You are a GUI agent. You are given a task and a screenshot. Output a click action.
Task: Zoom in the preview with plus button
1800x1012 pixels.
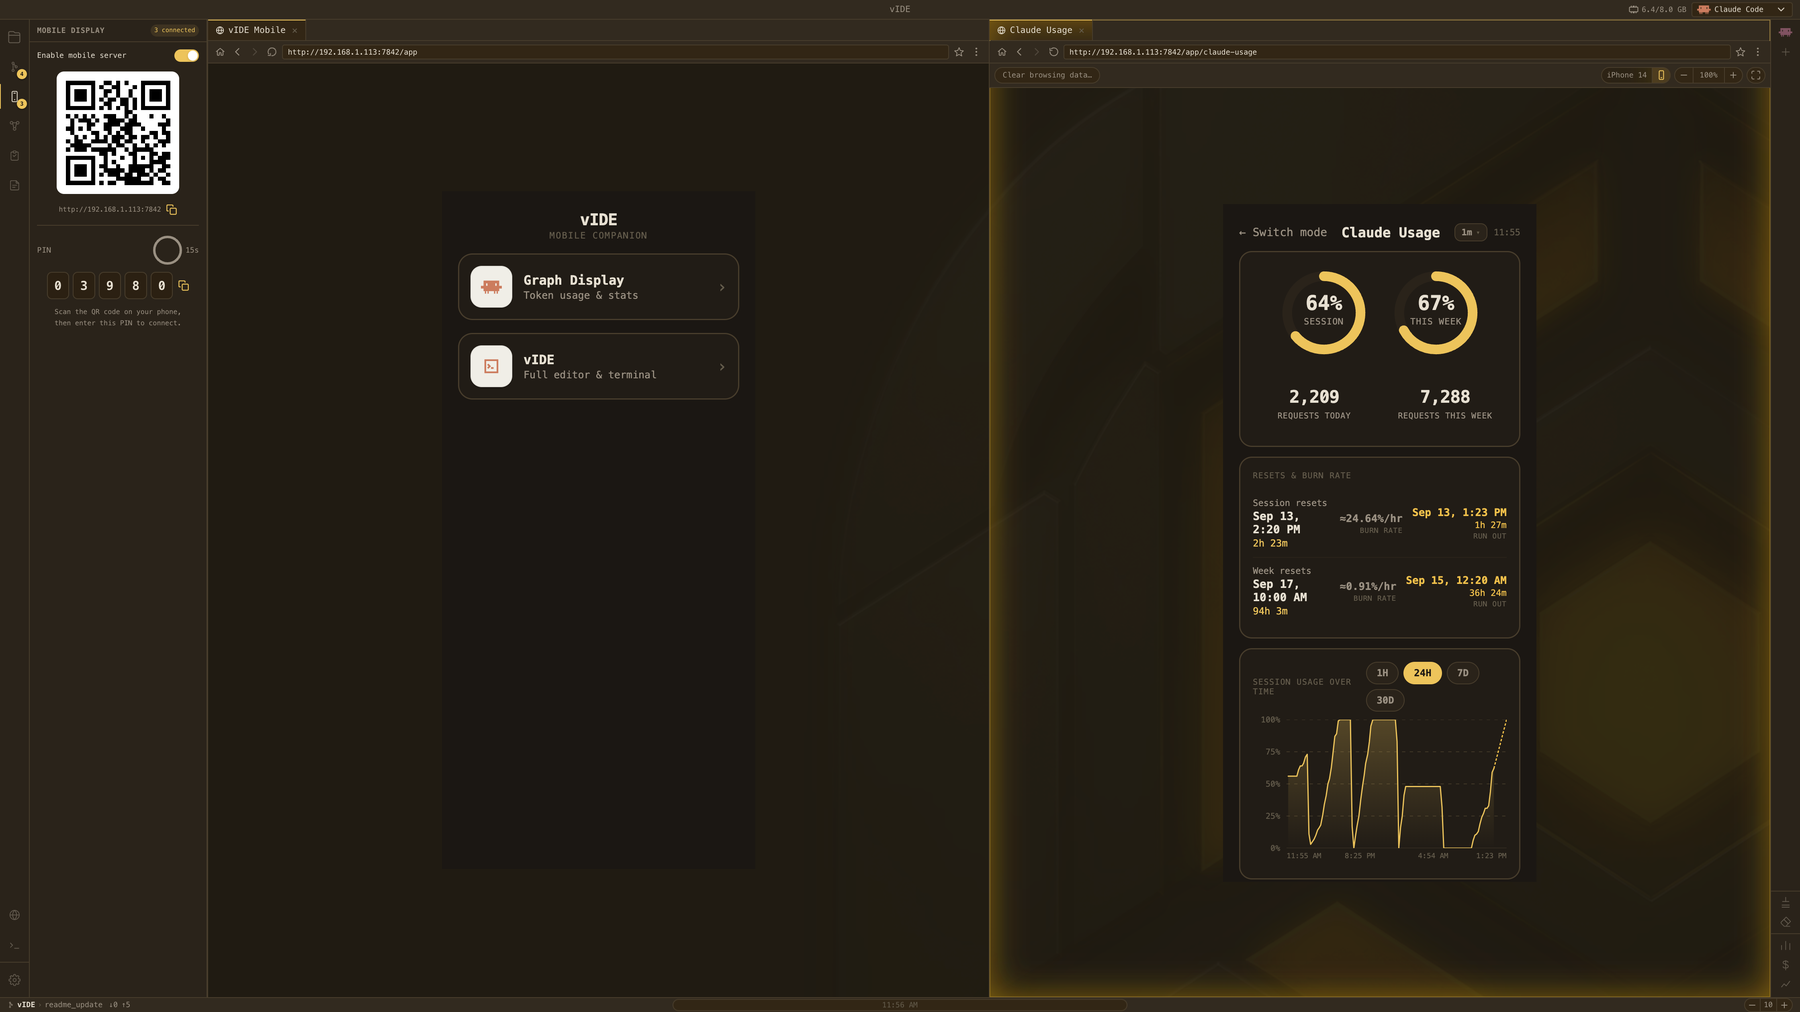click(x=1733, y=75)
